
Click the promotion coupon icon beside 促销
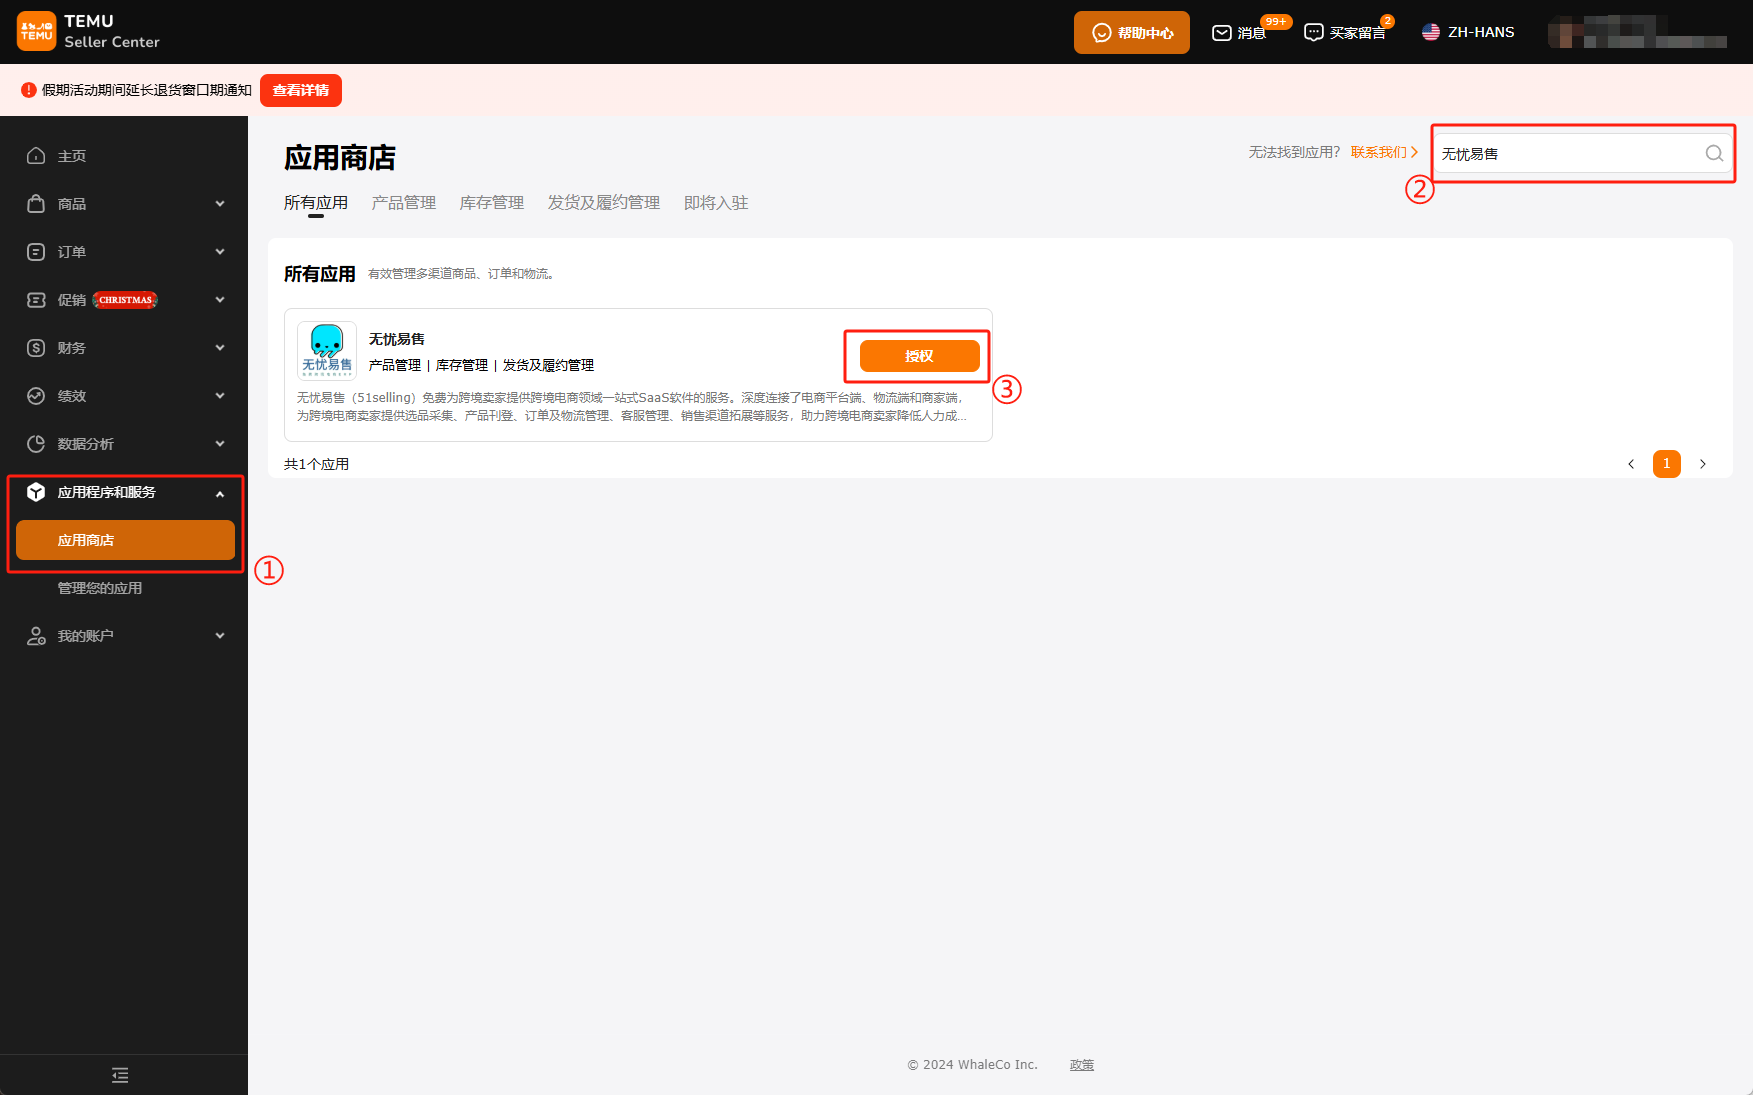[36, 300]
